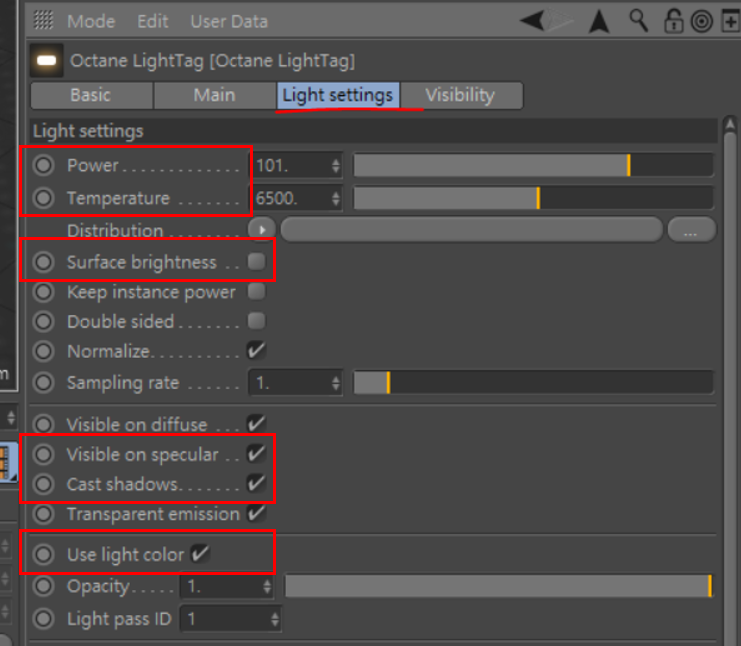Switch to the Visibility tab
741x646 pixels.
click(461, 95)
